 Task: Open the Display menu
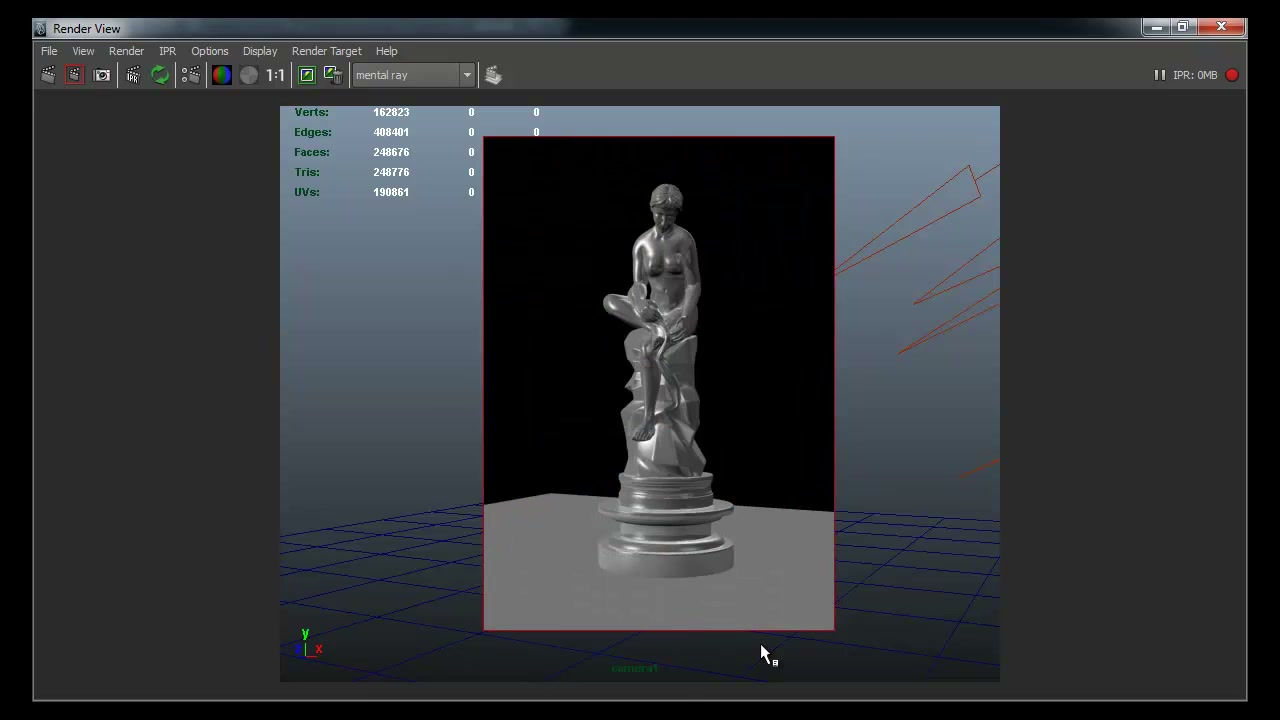[260, 51]
